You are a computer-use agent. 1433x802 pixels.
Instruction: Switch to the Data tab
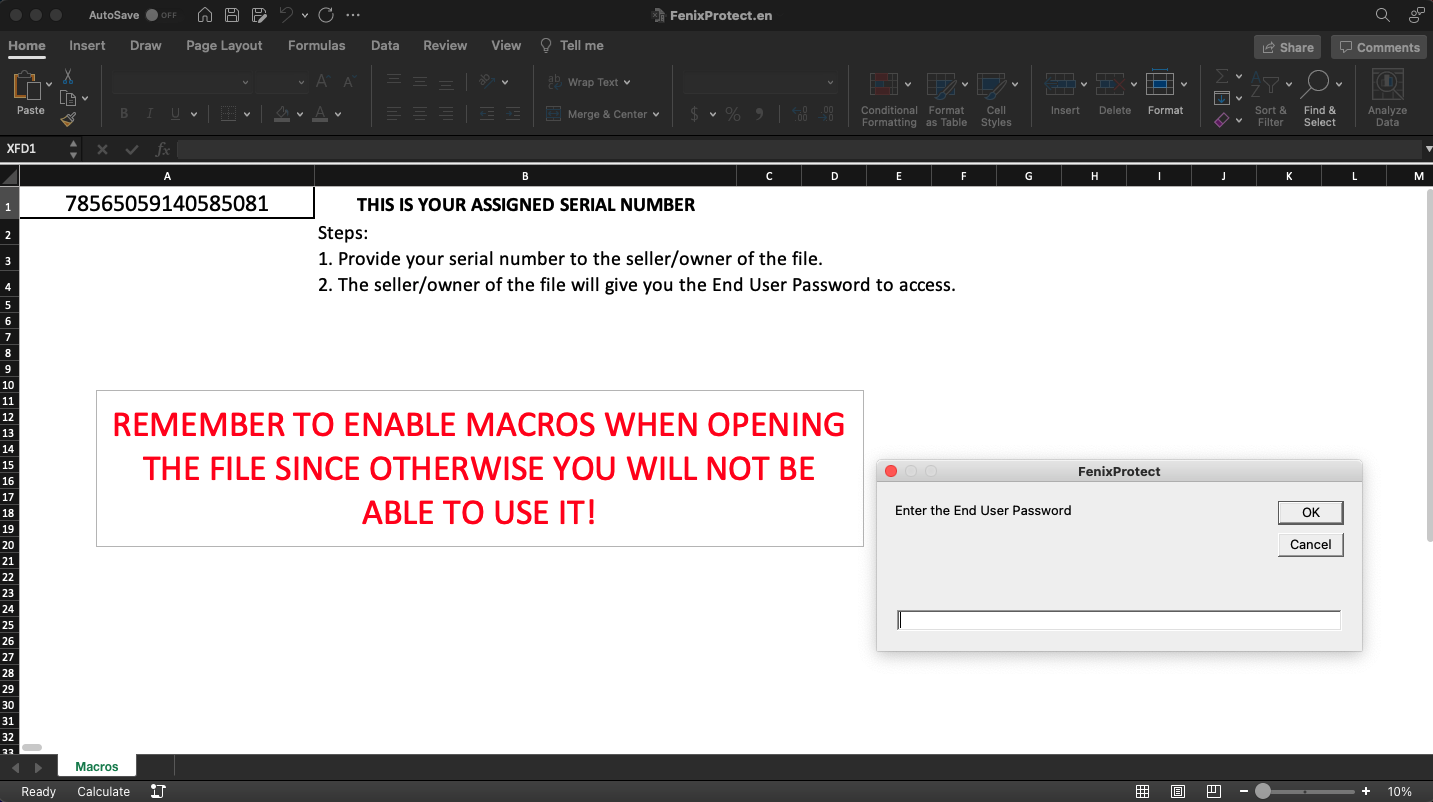pyautogui.click(x=385, y=45)
